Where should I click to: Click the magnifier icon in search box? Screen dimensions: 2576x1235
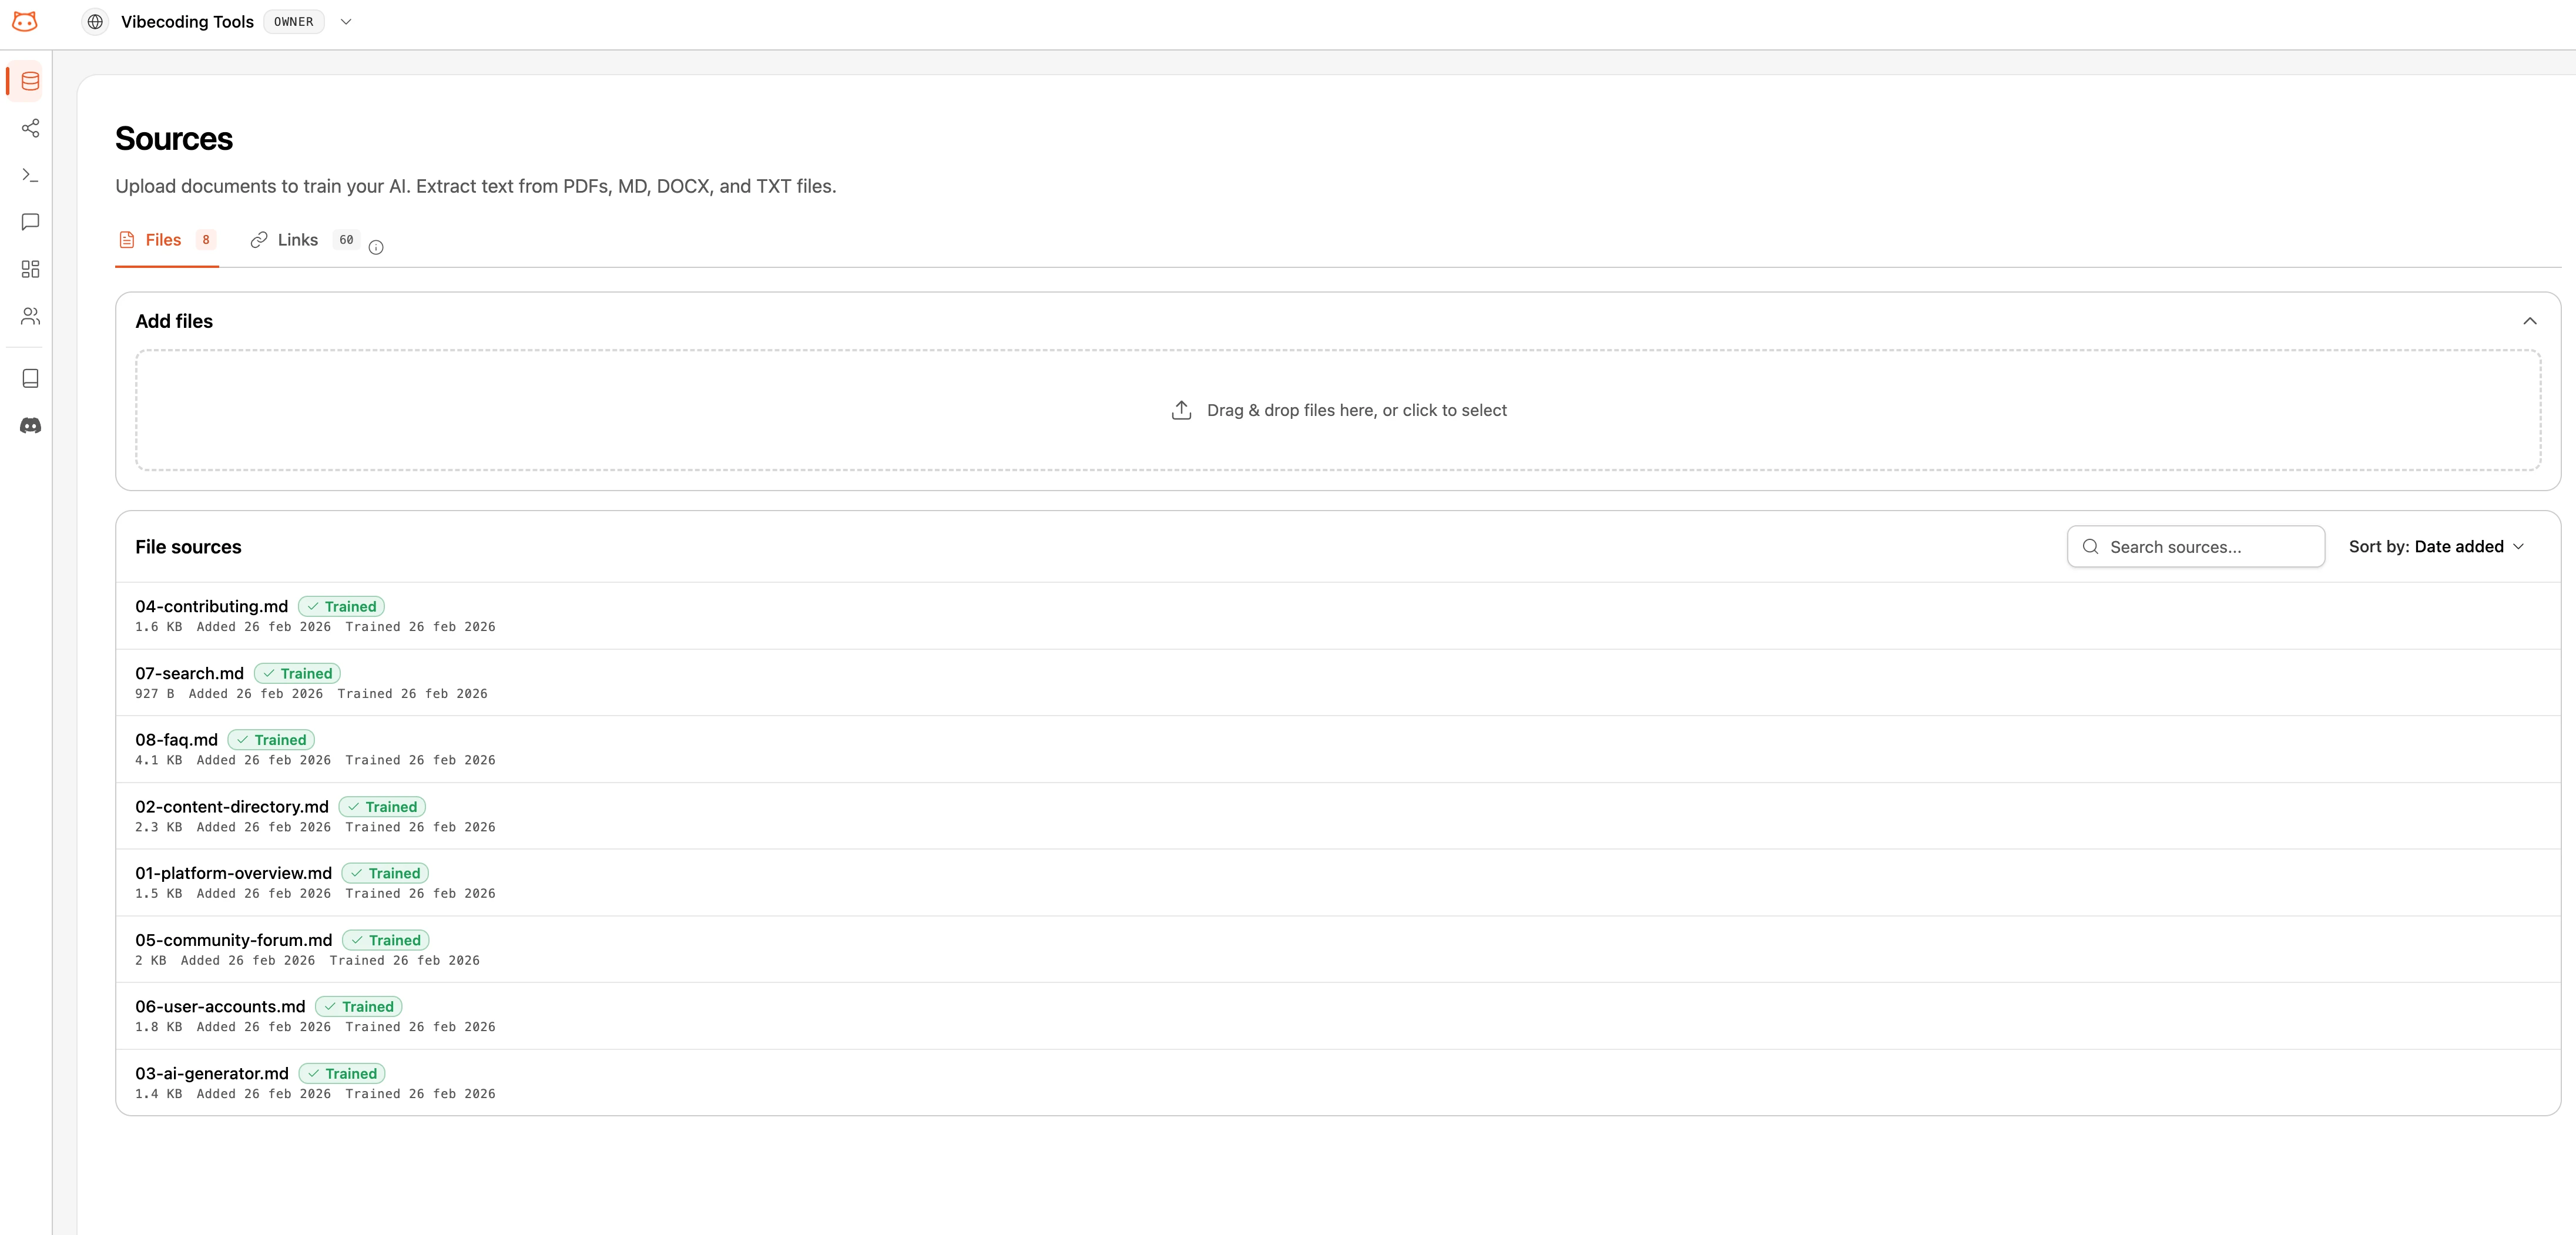[2090, 547]
